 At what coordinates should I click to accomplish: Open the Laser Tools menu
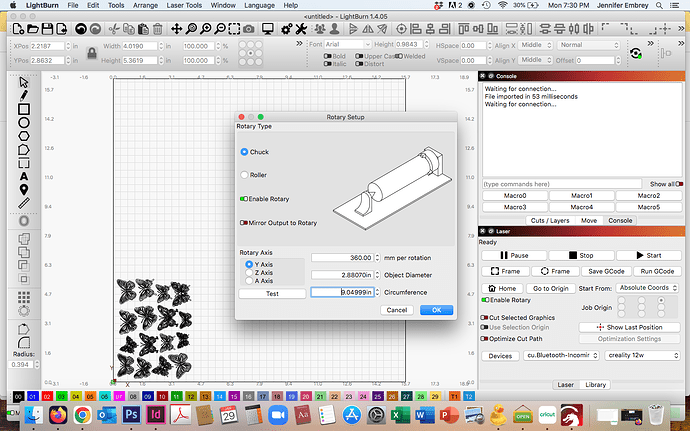(x=184, y=5)
